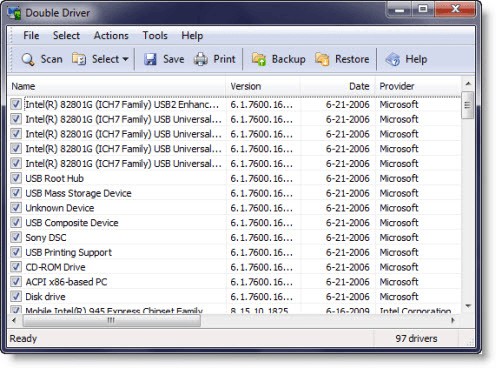This screenshot has width=496, height=368.
Task: Click the Restore folder icon
Action: point(322,59)
